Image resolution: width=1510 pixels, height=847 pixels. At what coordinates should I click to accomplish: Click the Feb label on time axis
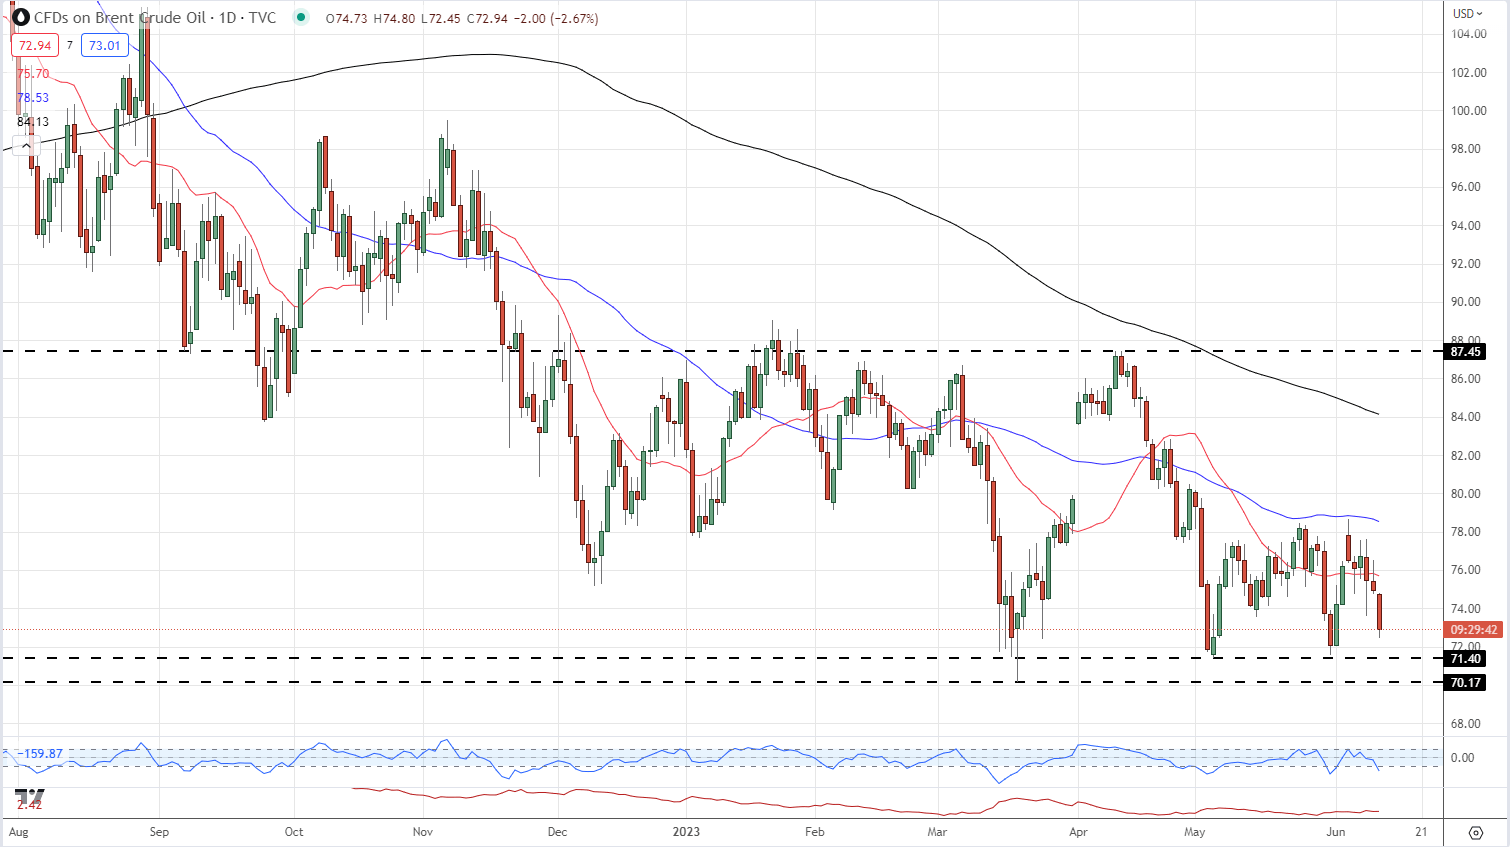click(815, 832)
